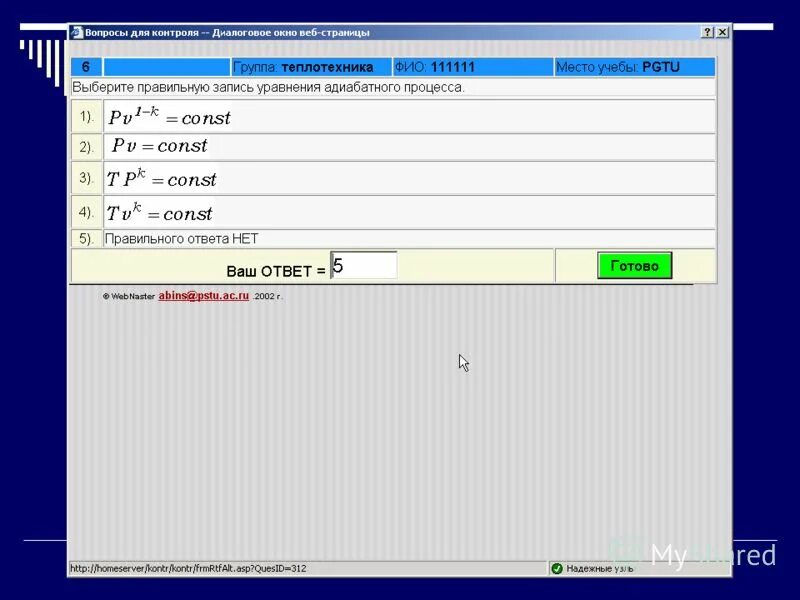Click the Надежные узлы status text

[x=600, y=568]
